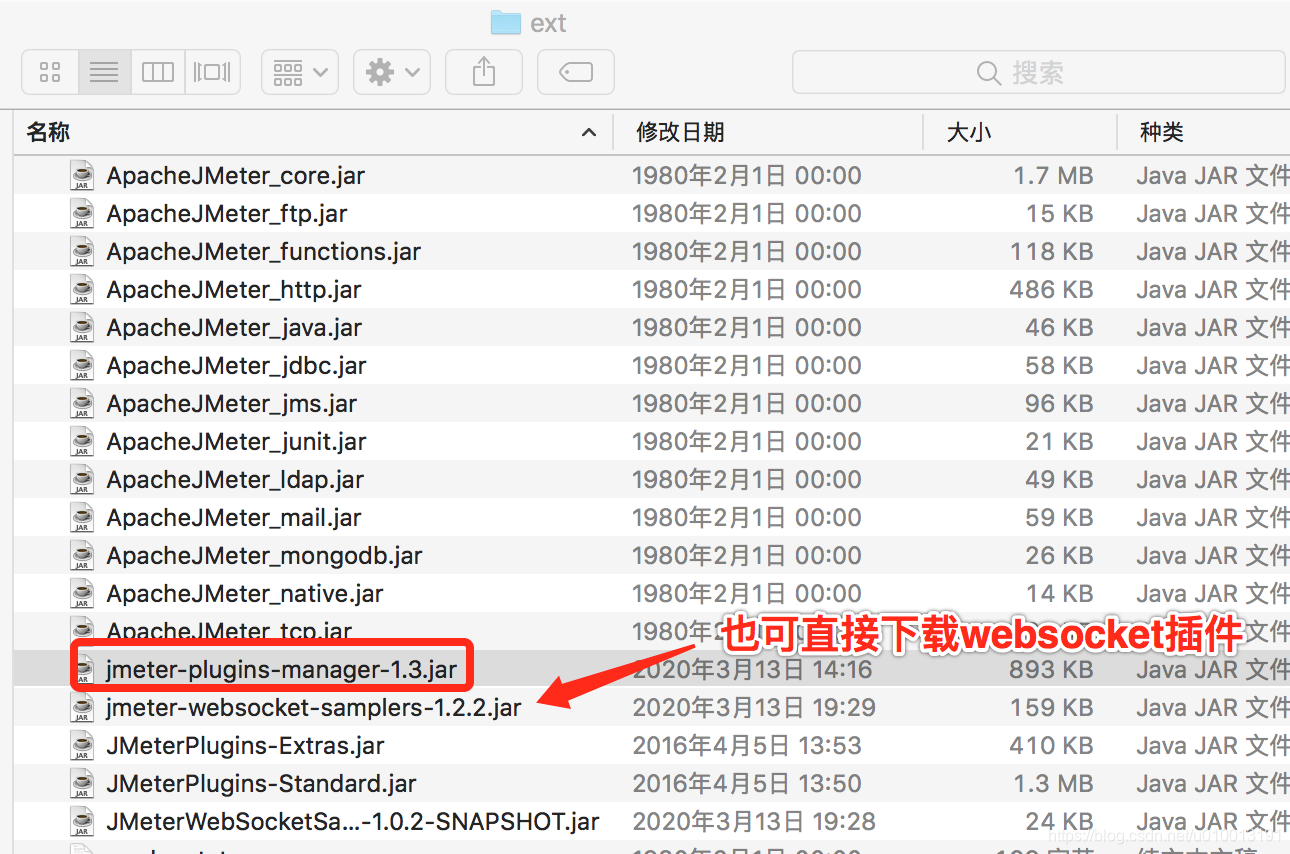Select file name ApacheJMeter_http.jar
This screenshot has width=1290, height=854.
[234, 290]
